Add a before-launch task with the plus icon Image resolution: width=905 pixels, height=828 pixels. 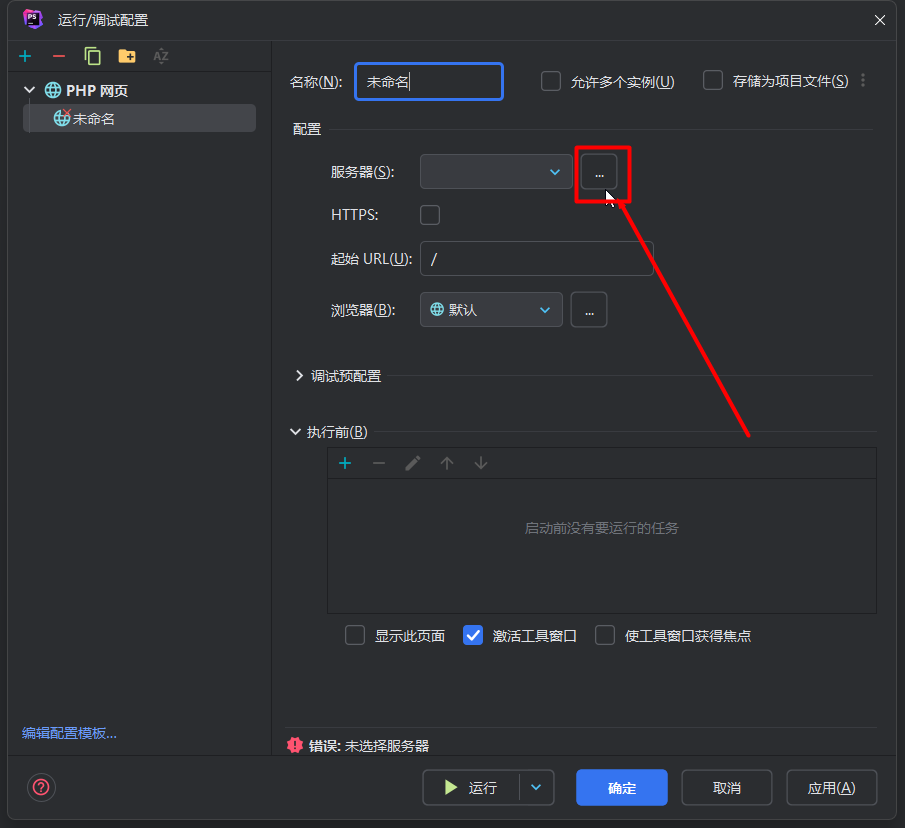[x=345, y=463]
